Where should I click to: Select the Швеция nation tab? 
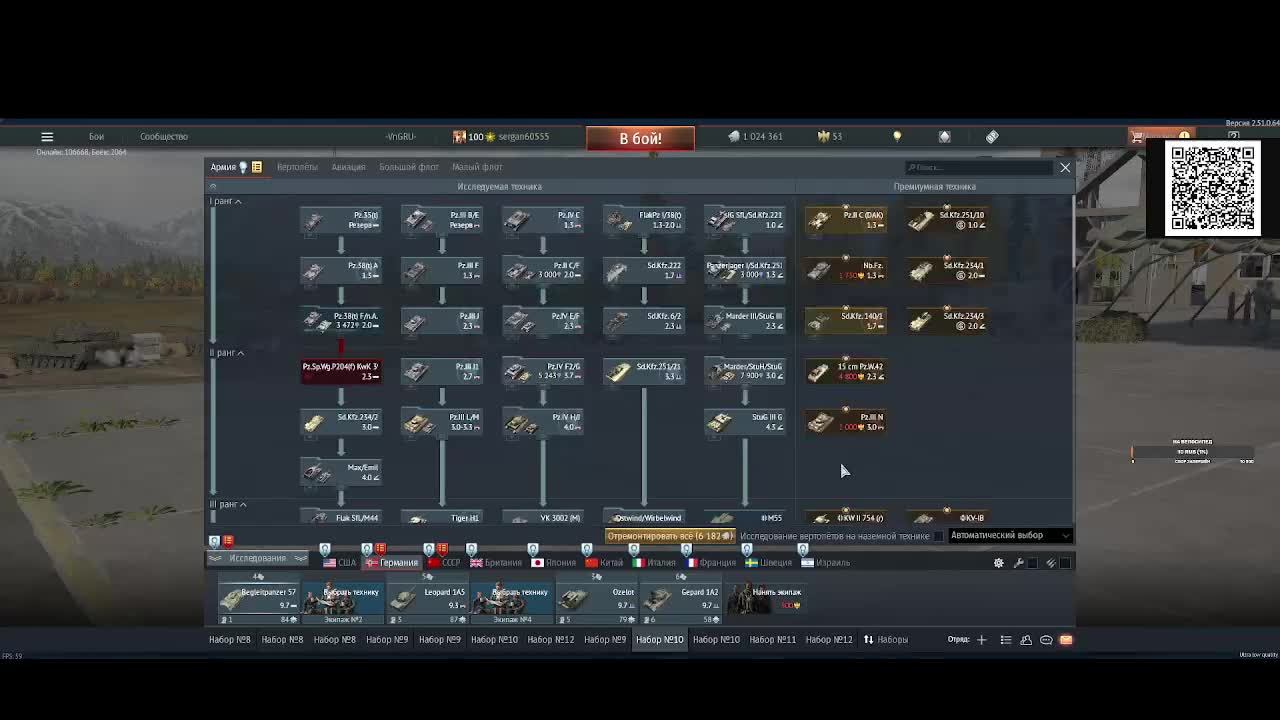(768, 563)
